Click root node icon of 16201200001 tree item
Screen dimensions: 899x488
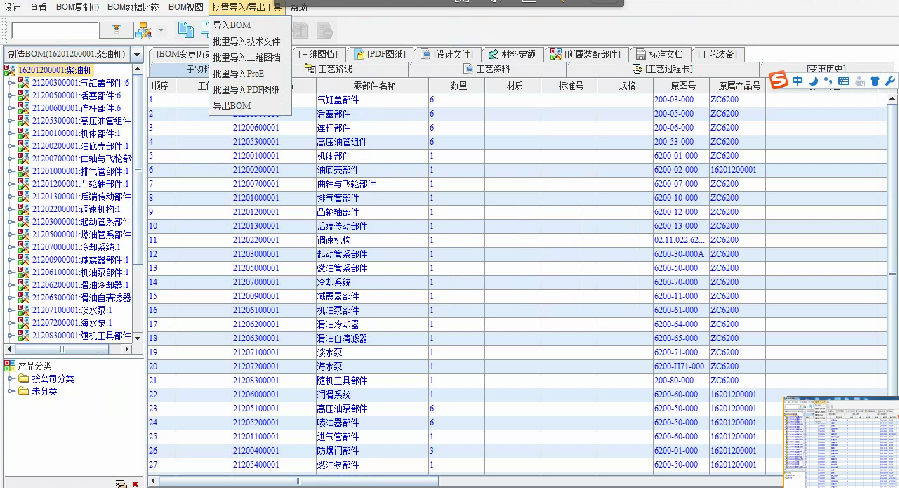pos(9,70)
